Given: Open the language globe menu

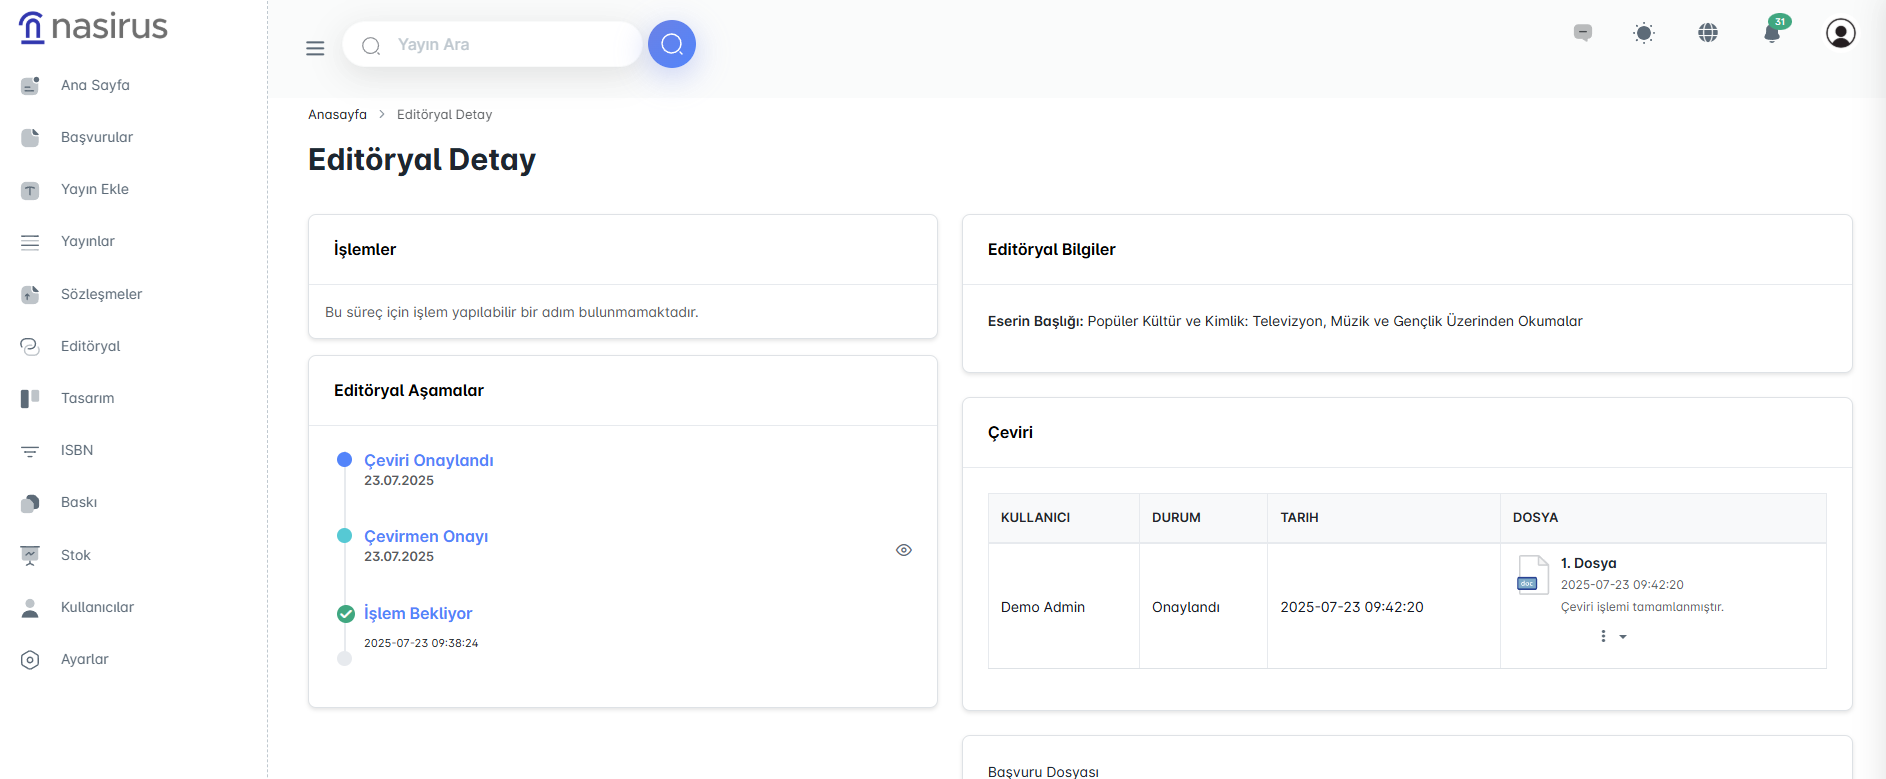Looking at the screenshot, I should pyautogui.click(x=1708, y=33).
